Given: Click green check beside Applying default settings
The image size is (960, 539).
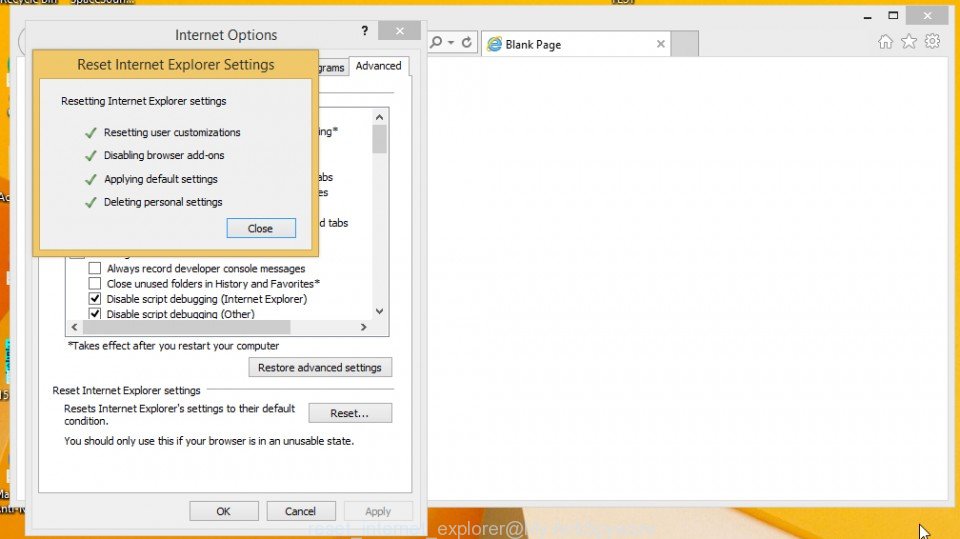Looking at the screenshot, I should tap(91, 179).
